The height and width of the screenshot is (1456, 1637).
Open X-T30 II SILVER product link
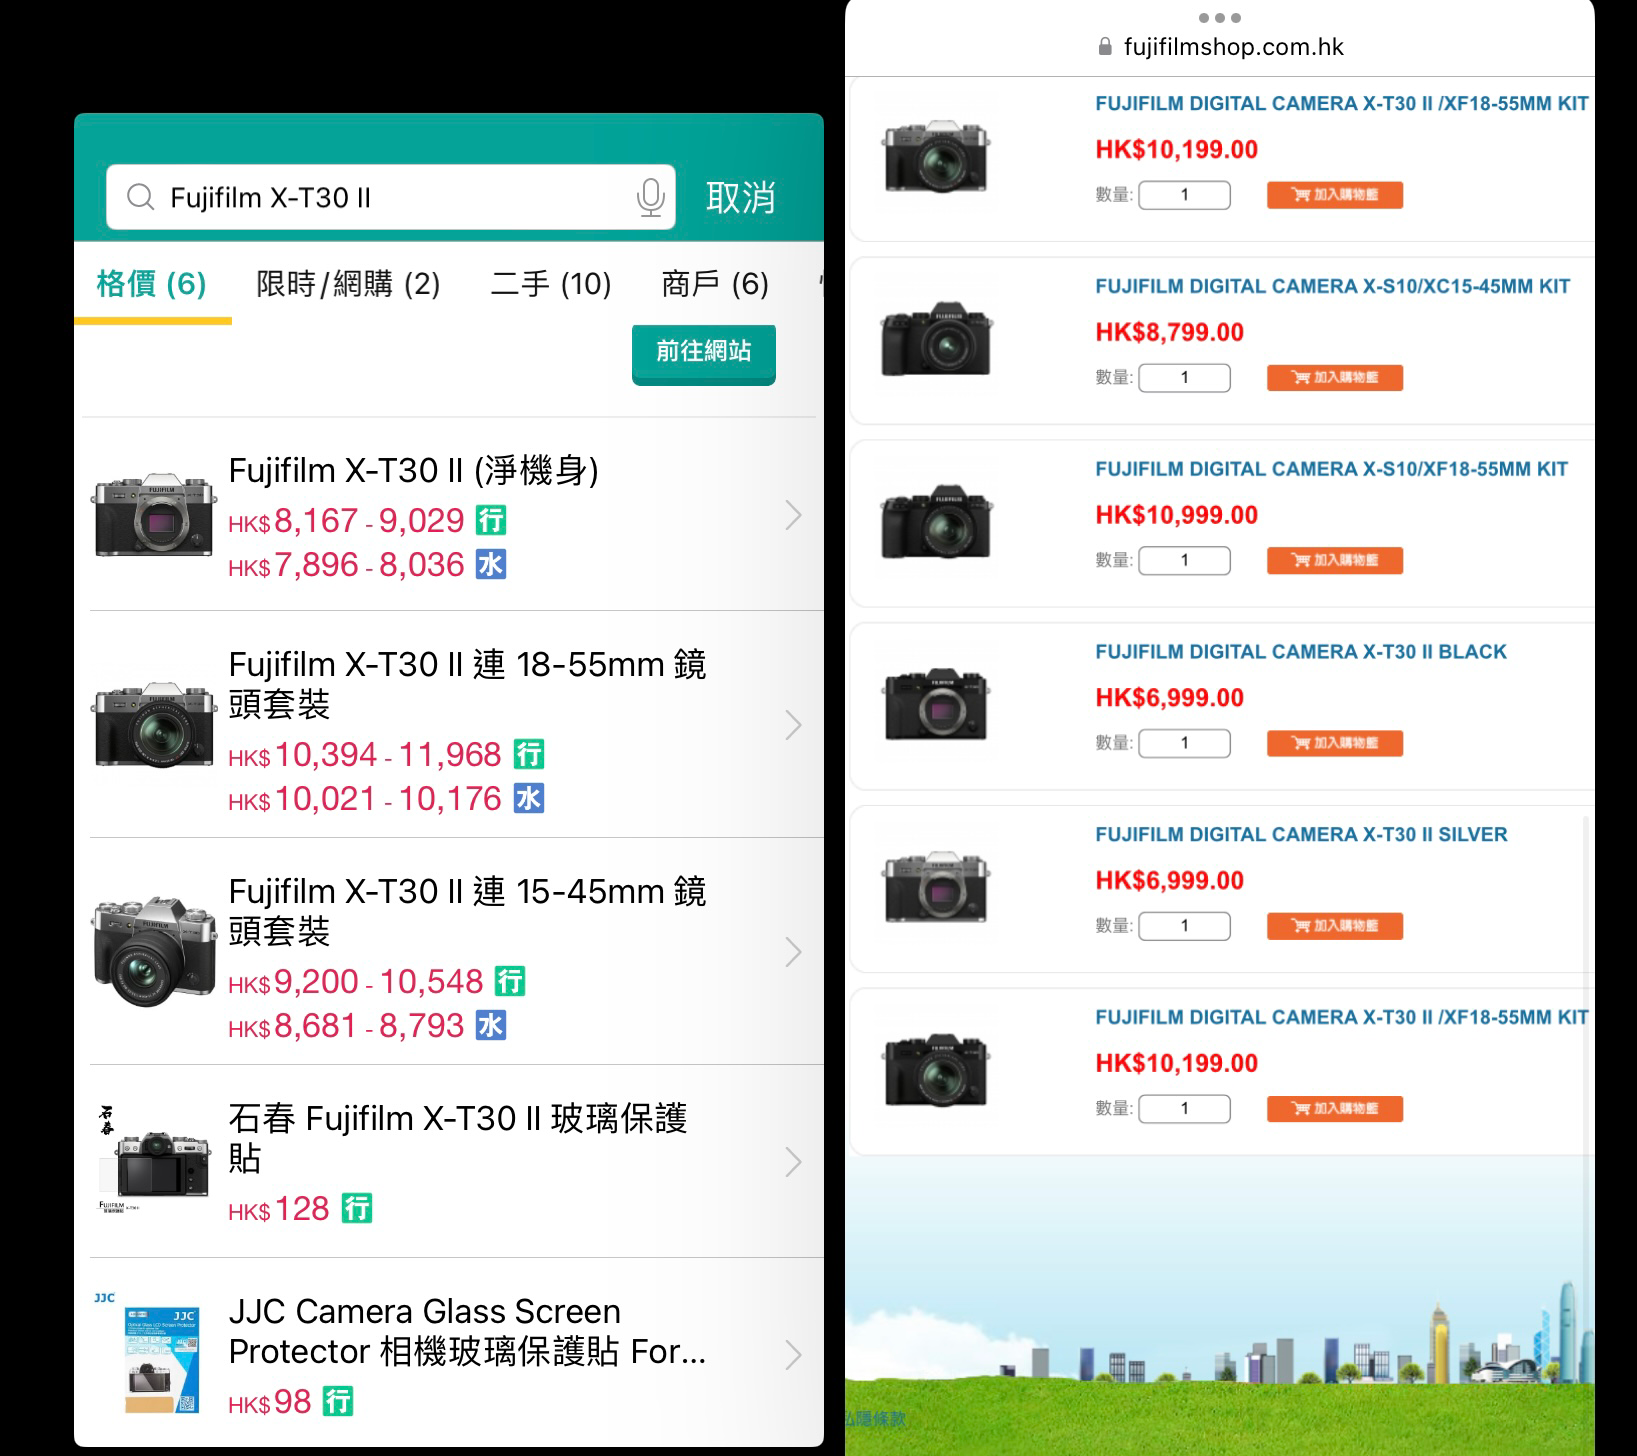(1301, 835)
